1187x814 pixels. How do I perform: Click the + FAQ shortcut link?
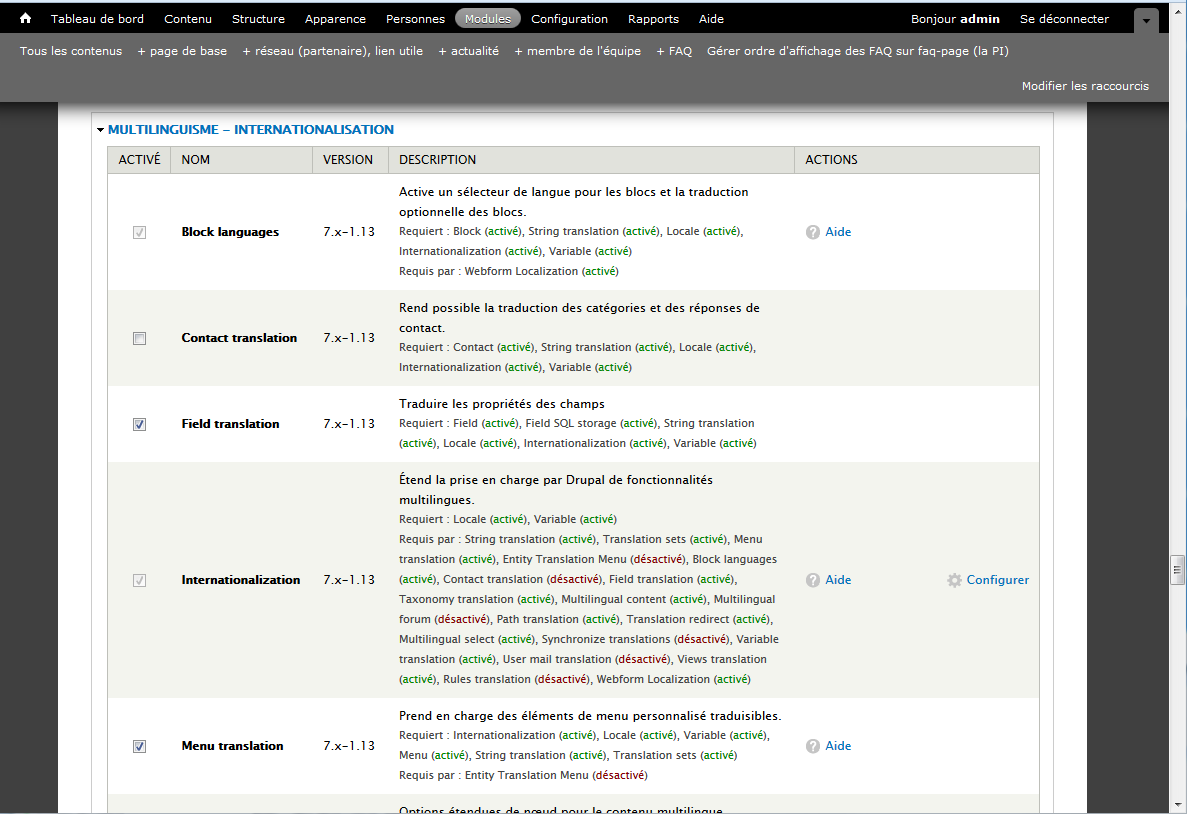tap(674, 51)
